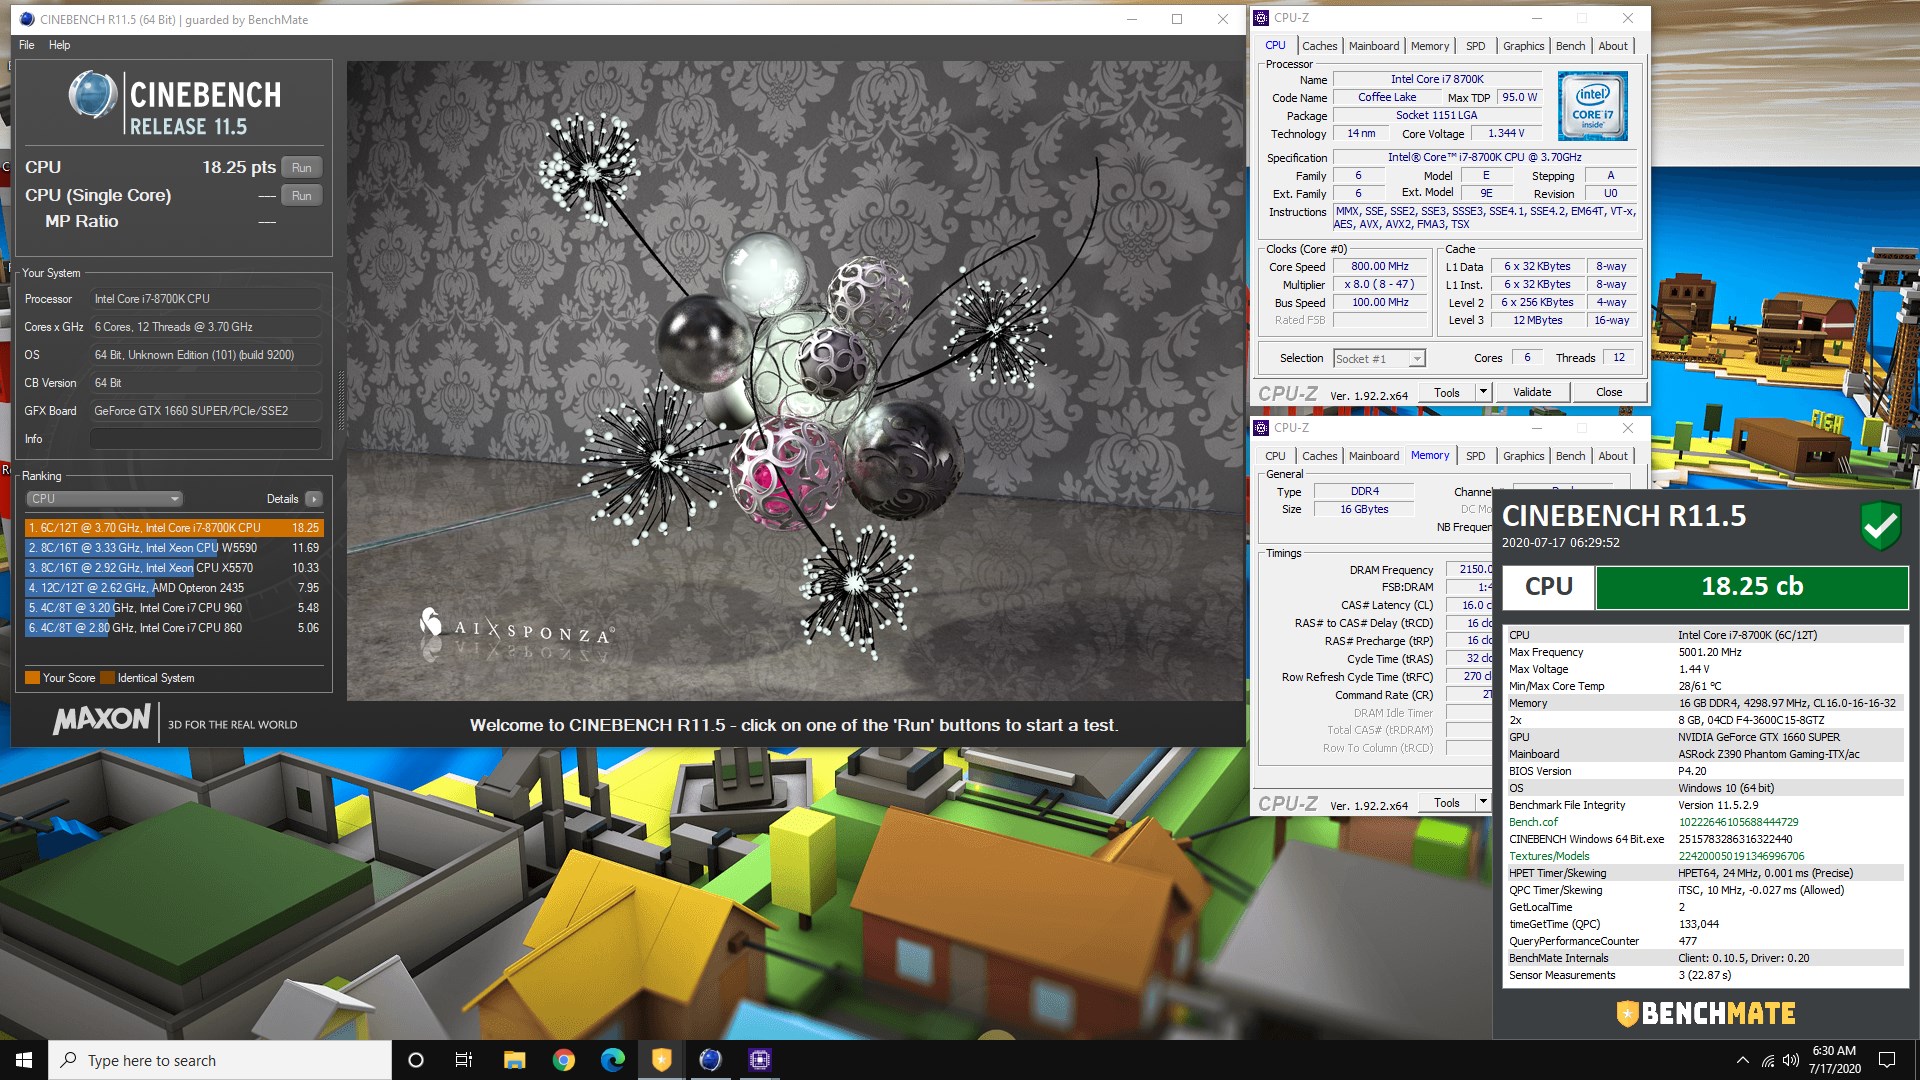Image resolution: width=1920 pixels, height=1080 pixels.
Task: Open the network status tray icon
Action: [1768, 1060]
